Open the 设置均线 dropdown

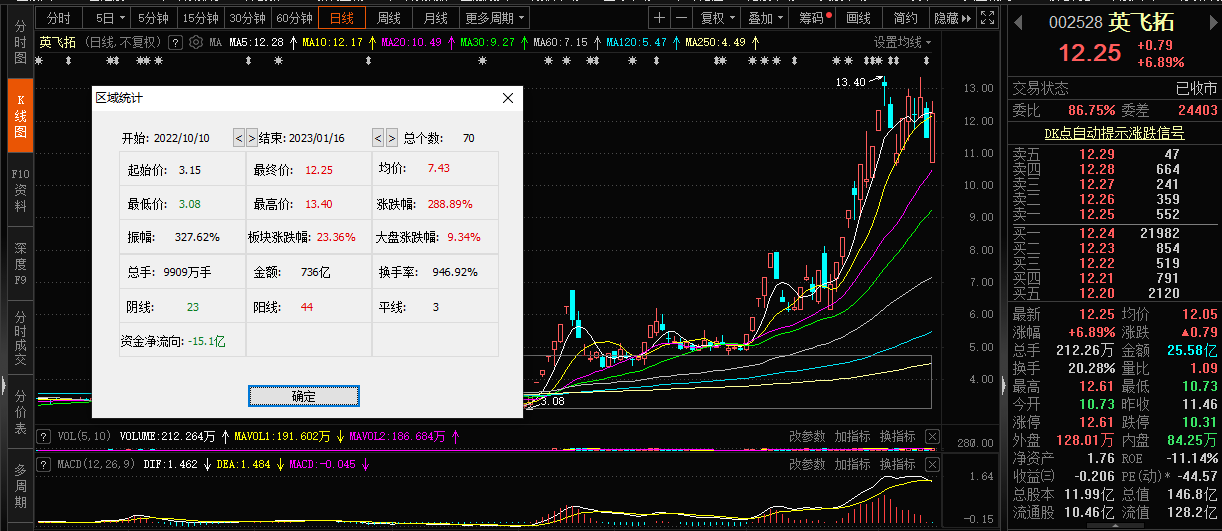click(x=902, y=42)
